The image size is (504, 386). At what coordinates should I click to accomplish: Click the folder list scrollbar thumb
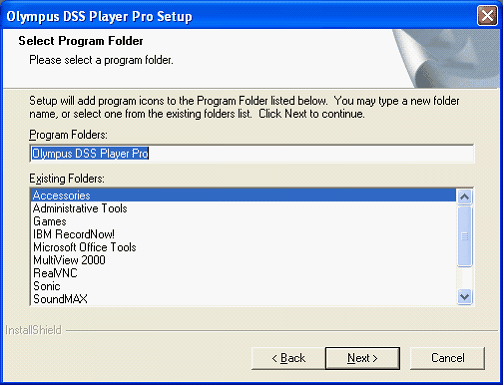point(465,236)
